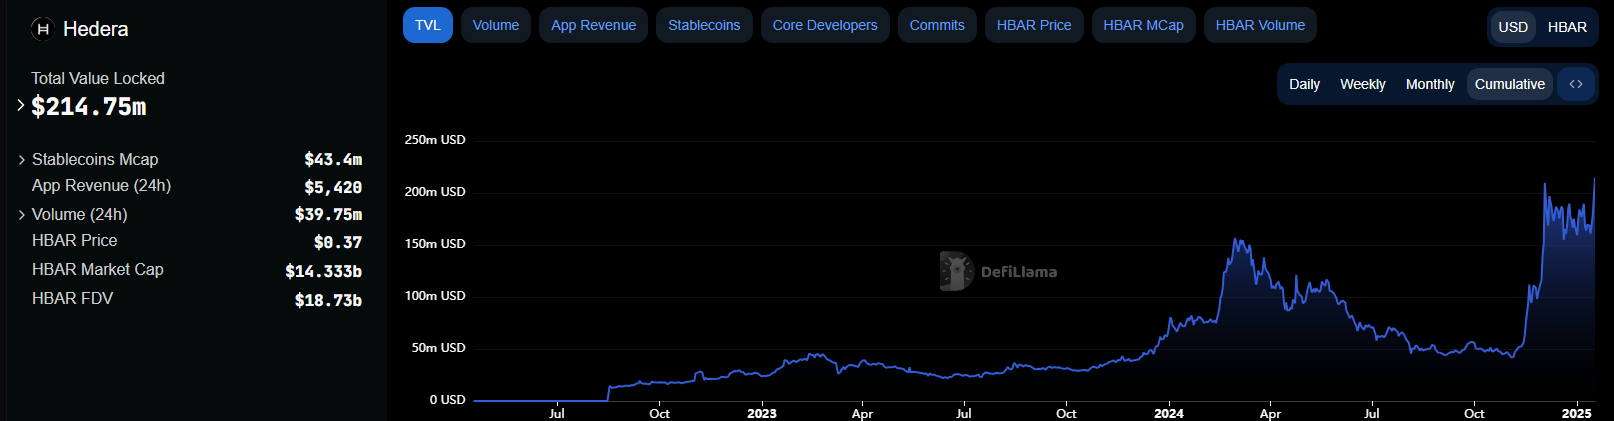
Task: Click the 200m USD axis label
Action: coord(435,192)
